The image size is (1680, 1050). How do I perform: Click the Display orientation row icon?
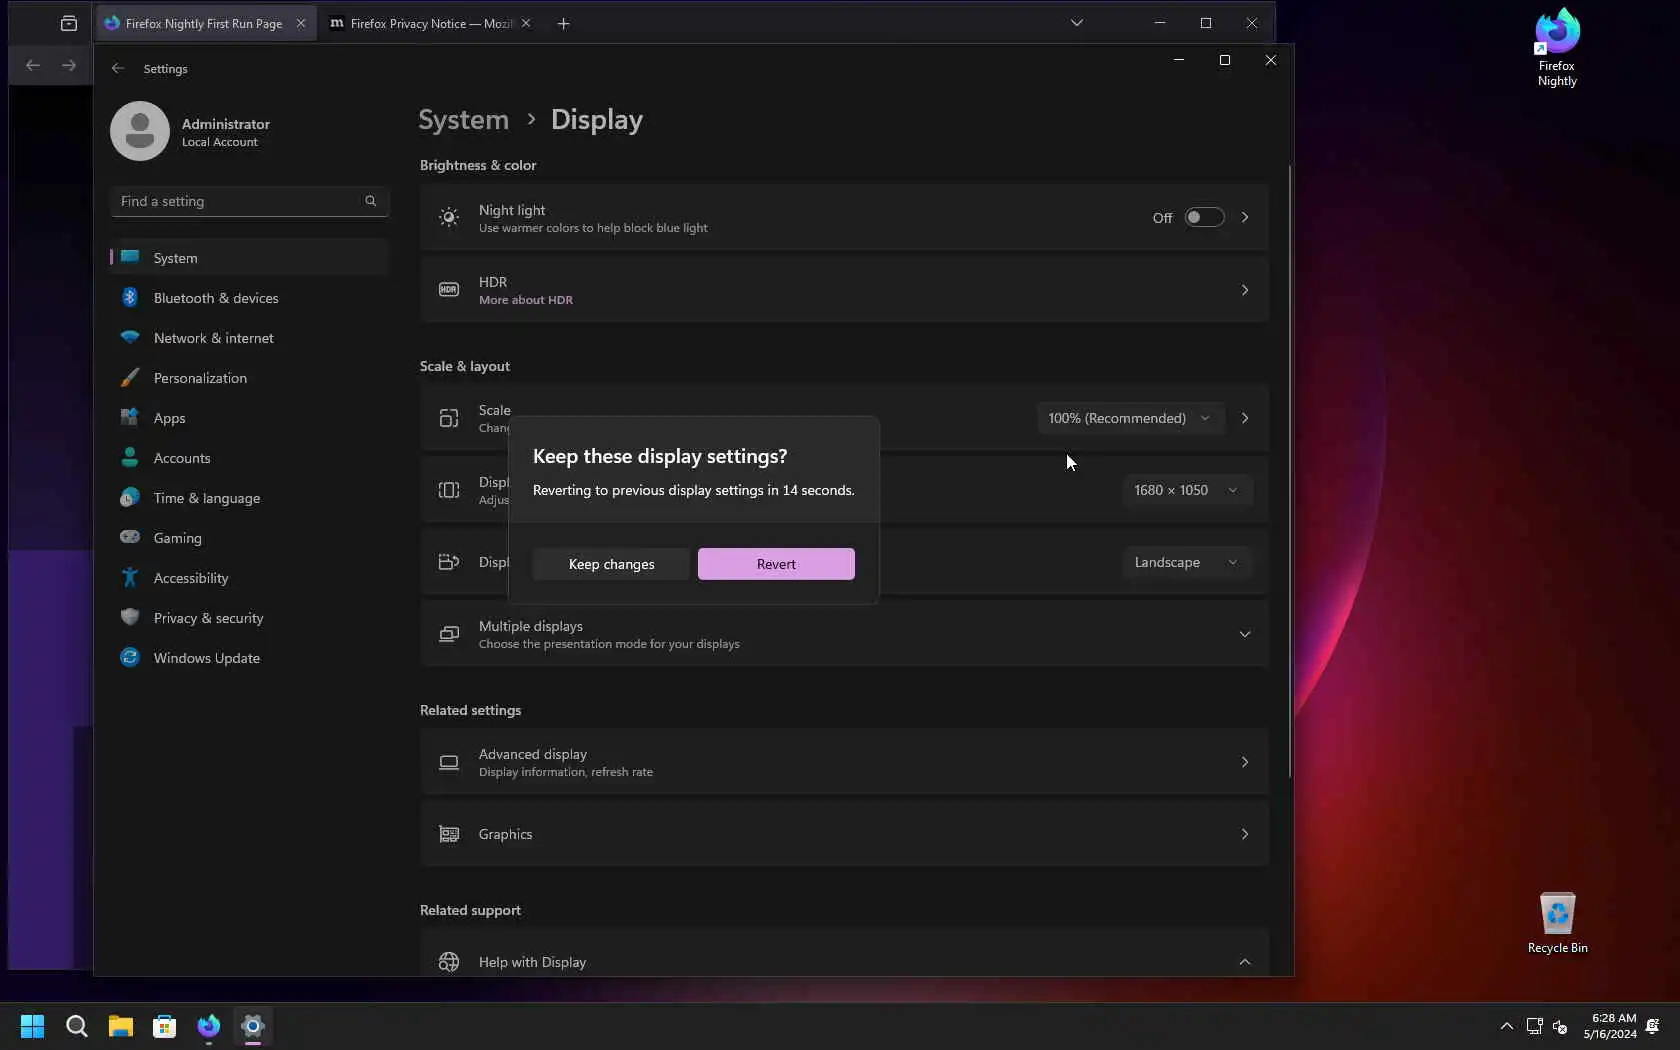coord(449,562)
